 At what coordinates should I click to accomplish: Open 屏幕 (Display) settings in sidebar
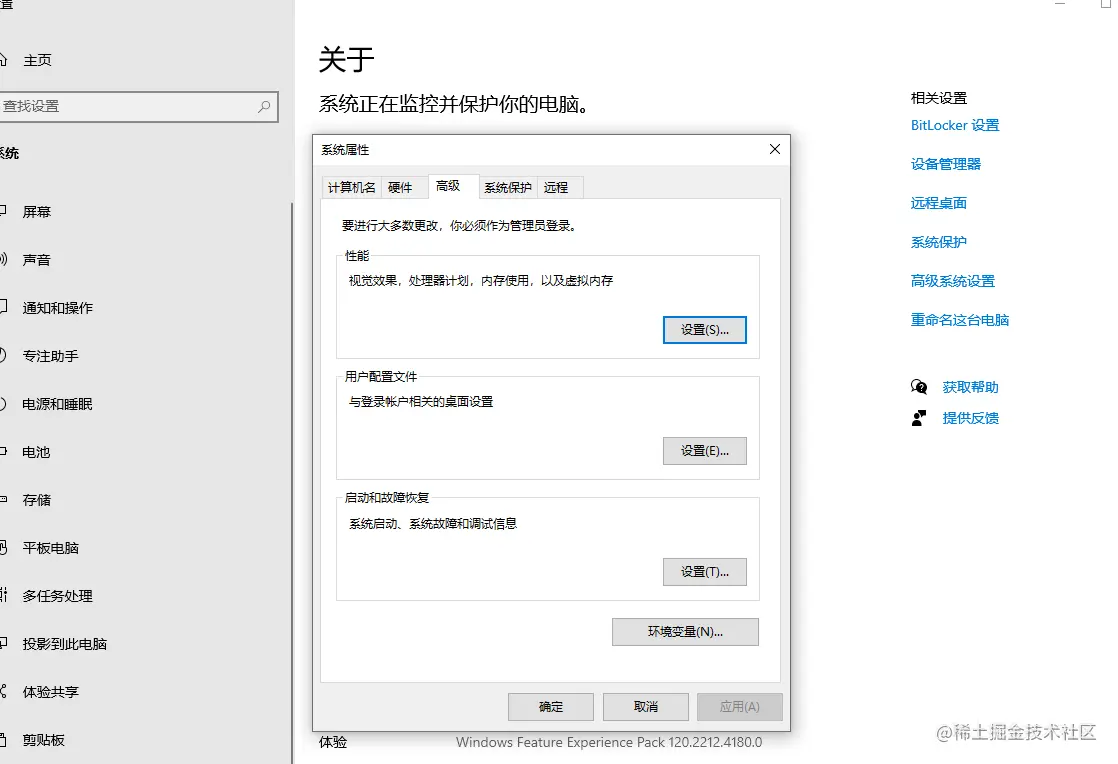pyautogui.click(x=38, y=211)
